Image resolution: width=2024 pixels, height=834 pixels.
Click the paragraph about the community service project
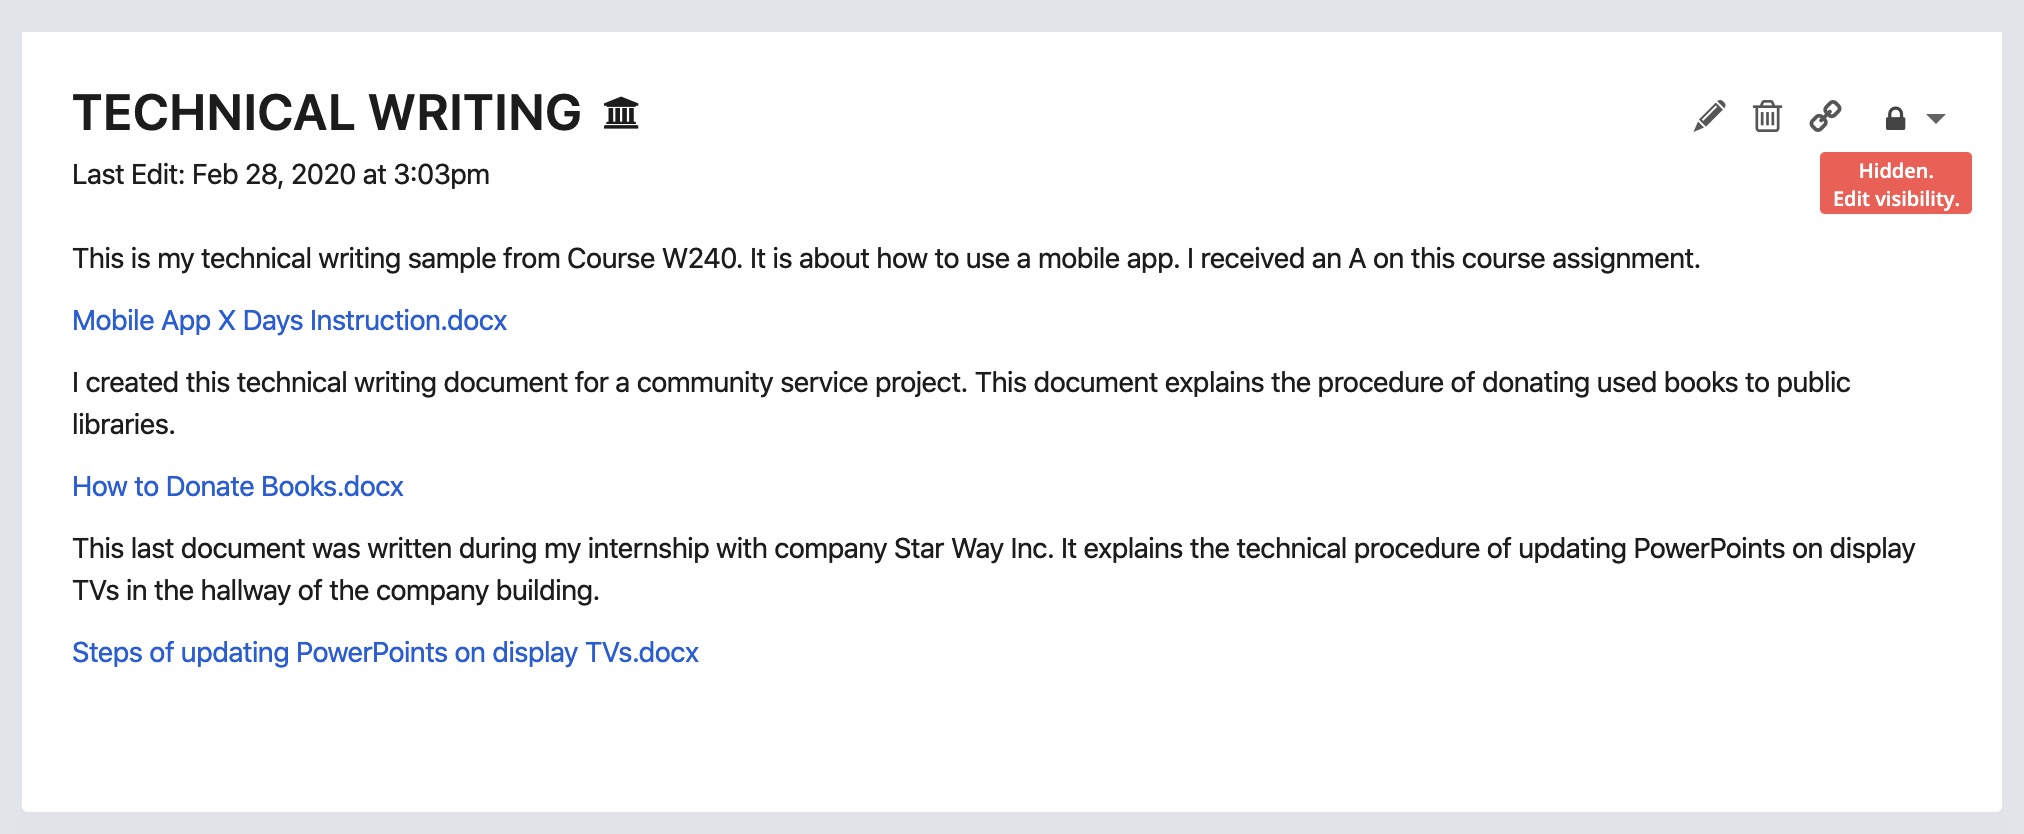[961, 403]
